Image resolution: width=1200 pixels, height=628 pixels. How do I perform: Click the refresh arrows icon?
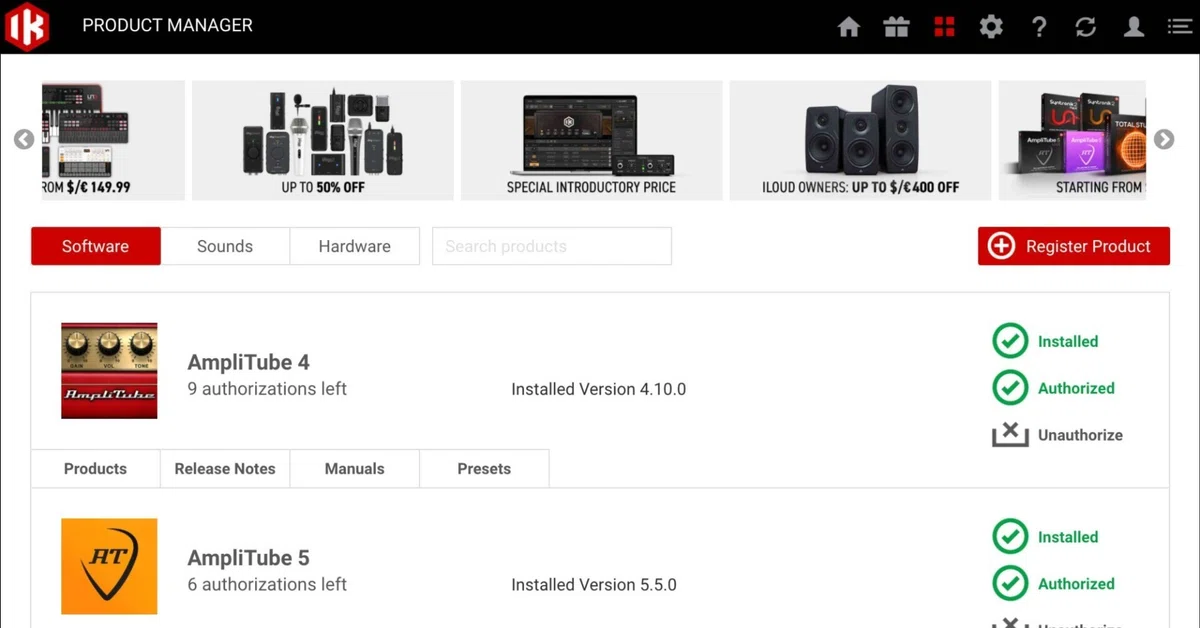point(1086,27)
